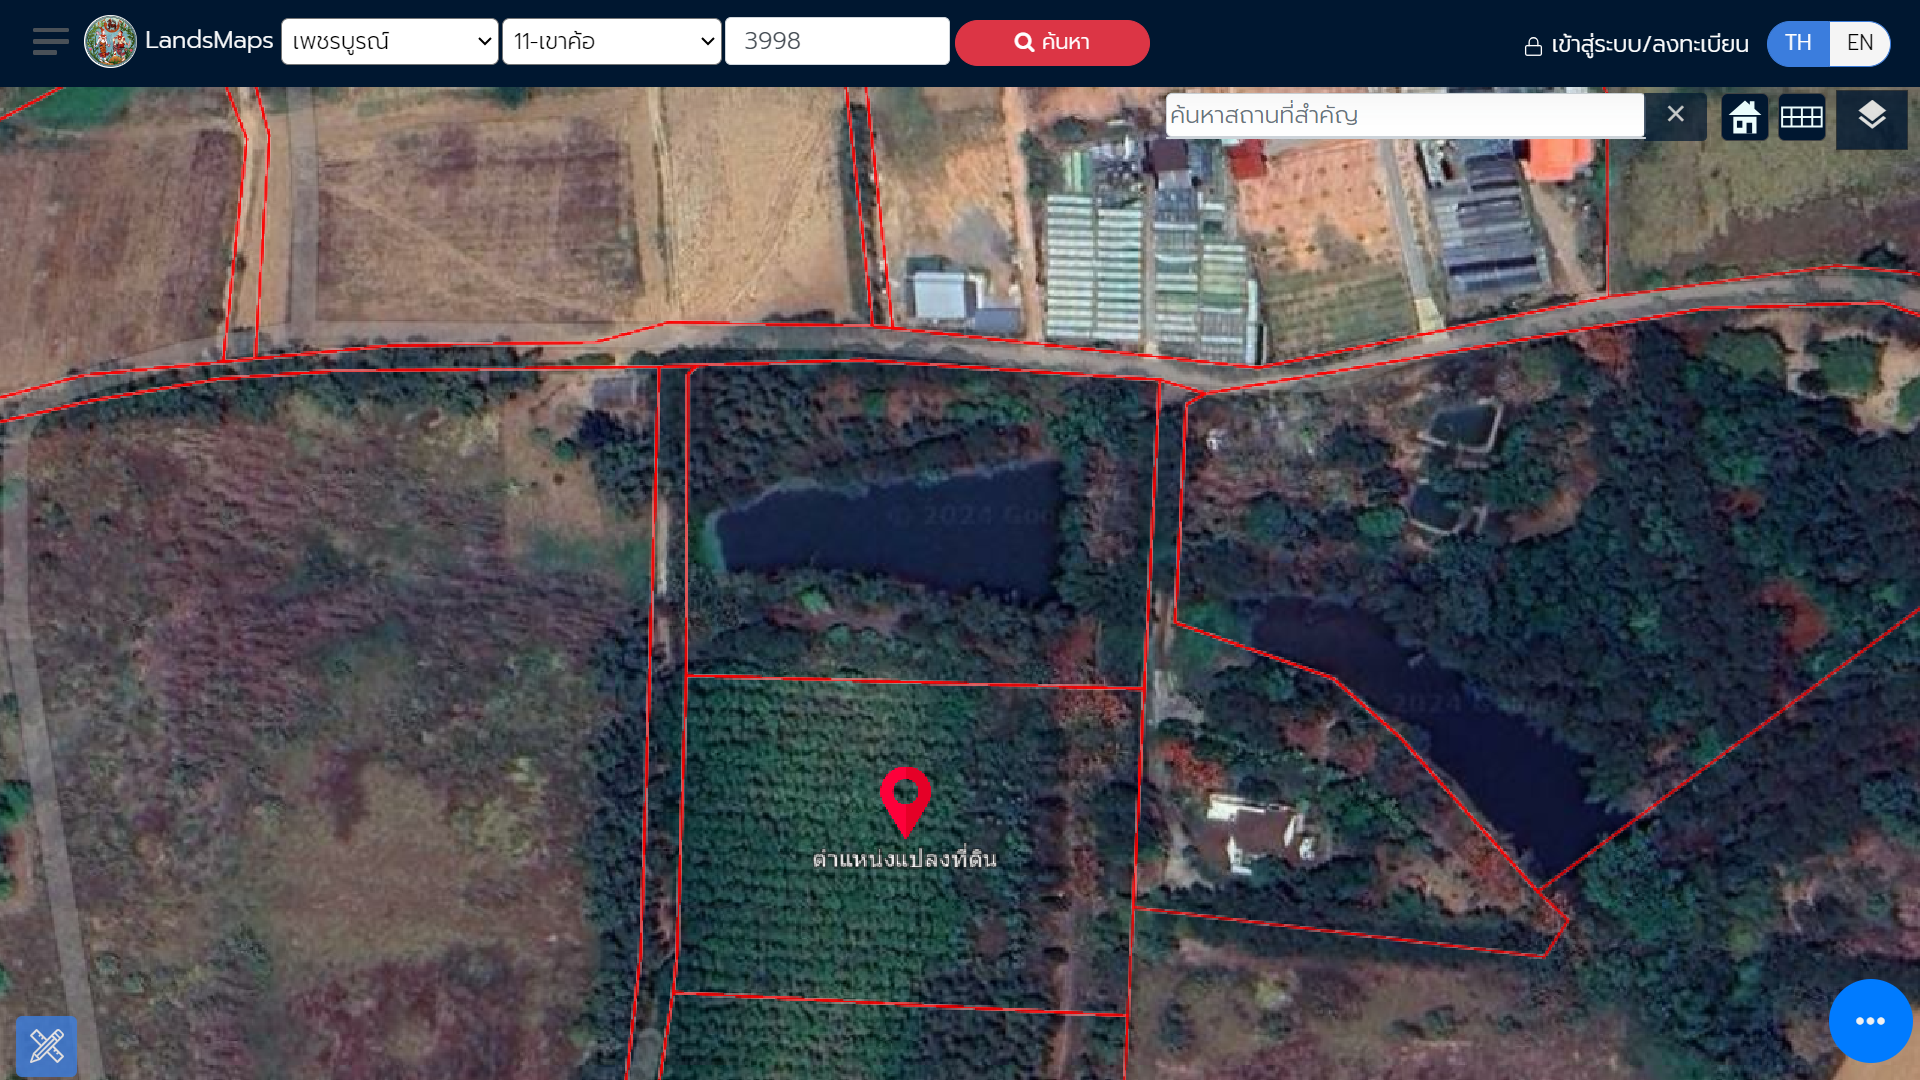This screenshot has width=1920, height=1080.
Task: Clear the landmark search box
Action: [x=1676, y=115]
